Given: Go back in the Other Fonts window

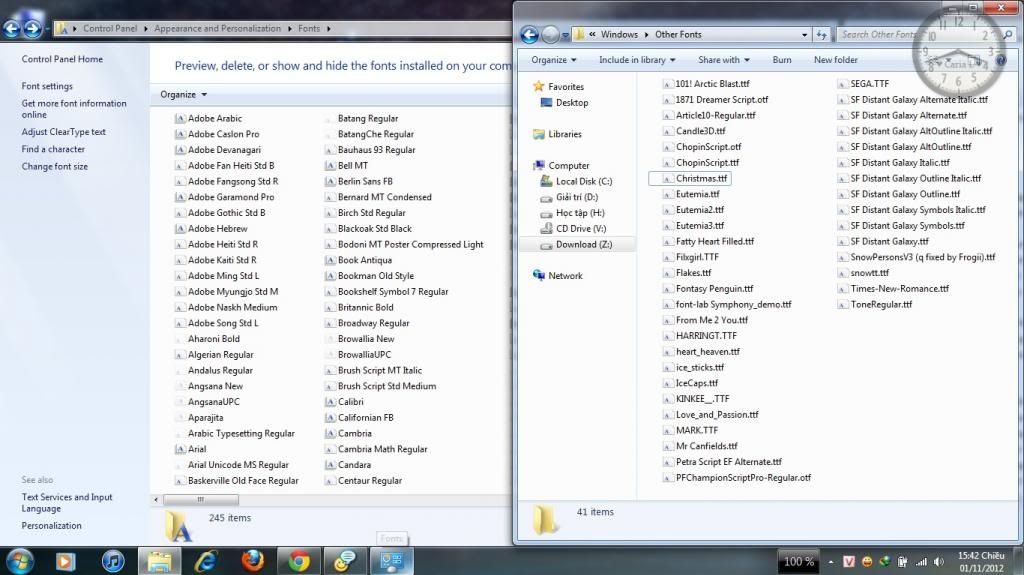Looking at the screenshot, I should pyautogui.click(x=530, y=35).
